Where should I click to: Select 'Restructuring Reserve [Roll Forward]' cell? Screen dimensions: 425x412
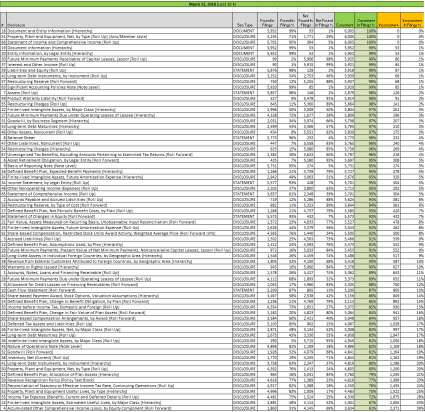119,81
